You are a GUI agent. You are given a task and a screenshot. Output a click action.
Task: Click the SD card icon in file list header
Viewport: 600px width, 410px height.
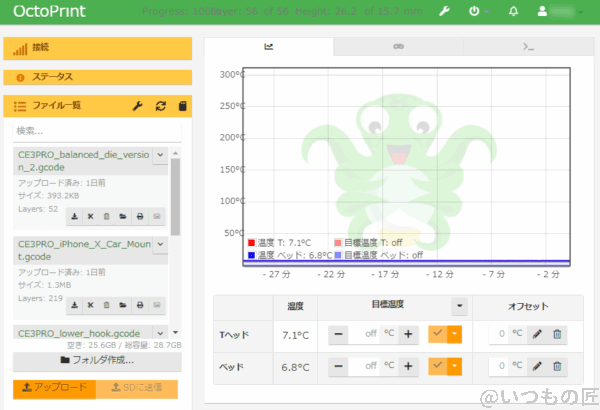182,106
